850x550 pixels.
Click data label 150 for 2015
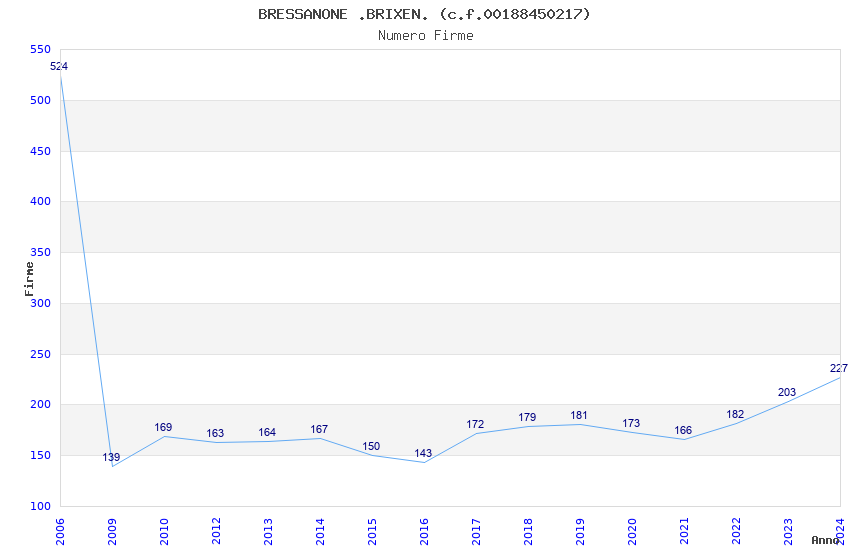(x=371, y=447)
